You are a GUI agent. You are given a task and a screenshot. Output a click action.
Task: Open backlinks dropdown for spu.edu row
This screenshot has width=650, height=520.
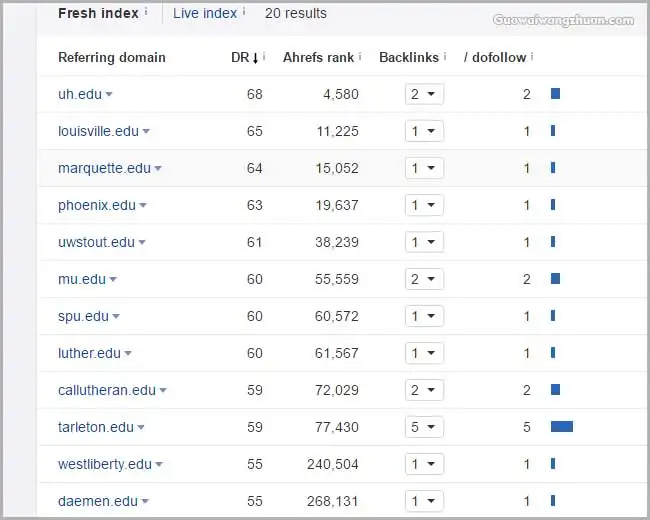coord(424,316)
